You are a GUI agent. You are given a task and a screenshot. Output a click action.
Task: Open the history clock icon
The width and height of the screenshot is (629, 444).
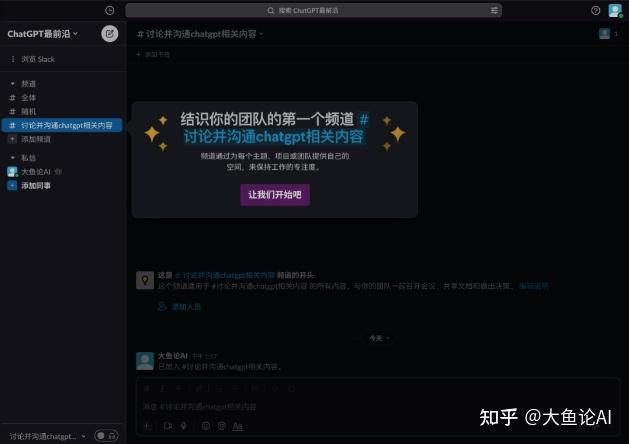pos(110,10)
